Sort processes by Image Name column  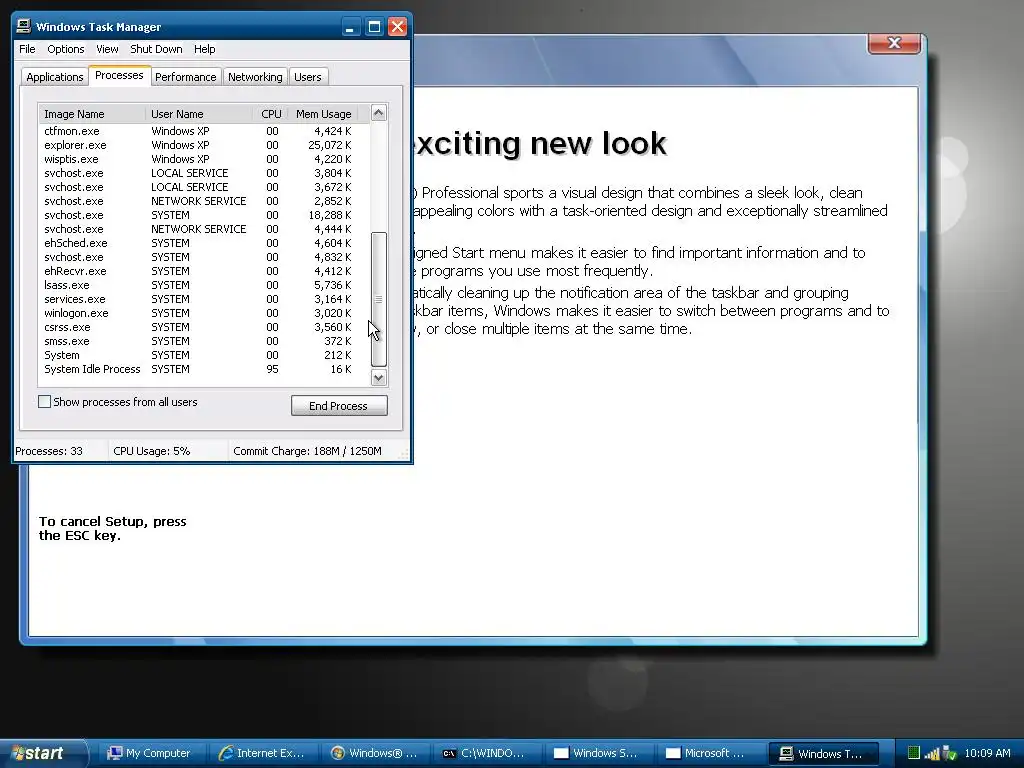pyautogui.click(x=92, y=114)
